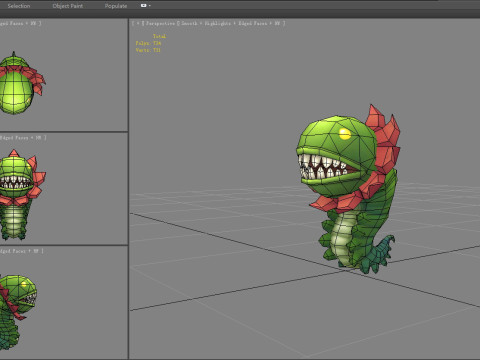Viewport: 480px width, 360px height.
Task: Click the Verts count statistic
Action: (148, 50)
